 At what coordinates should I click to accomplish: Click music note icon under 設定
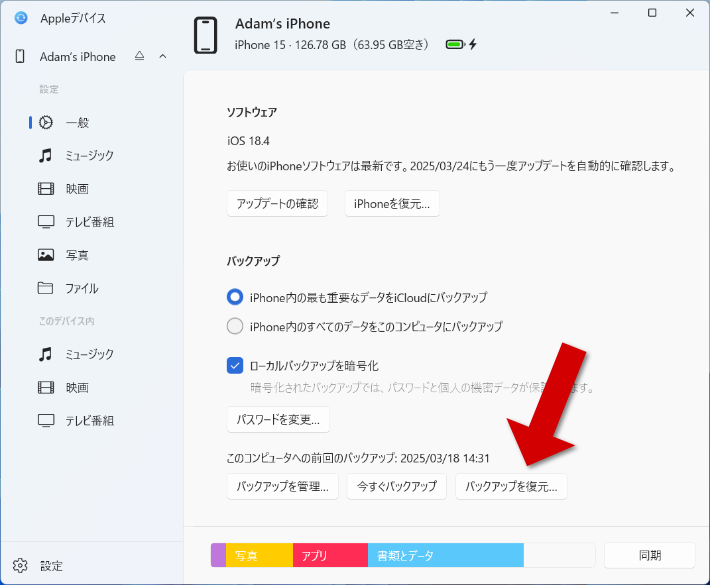pyautogui.click(x=45, y=155)
